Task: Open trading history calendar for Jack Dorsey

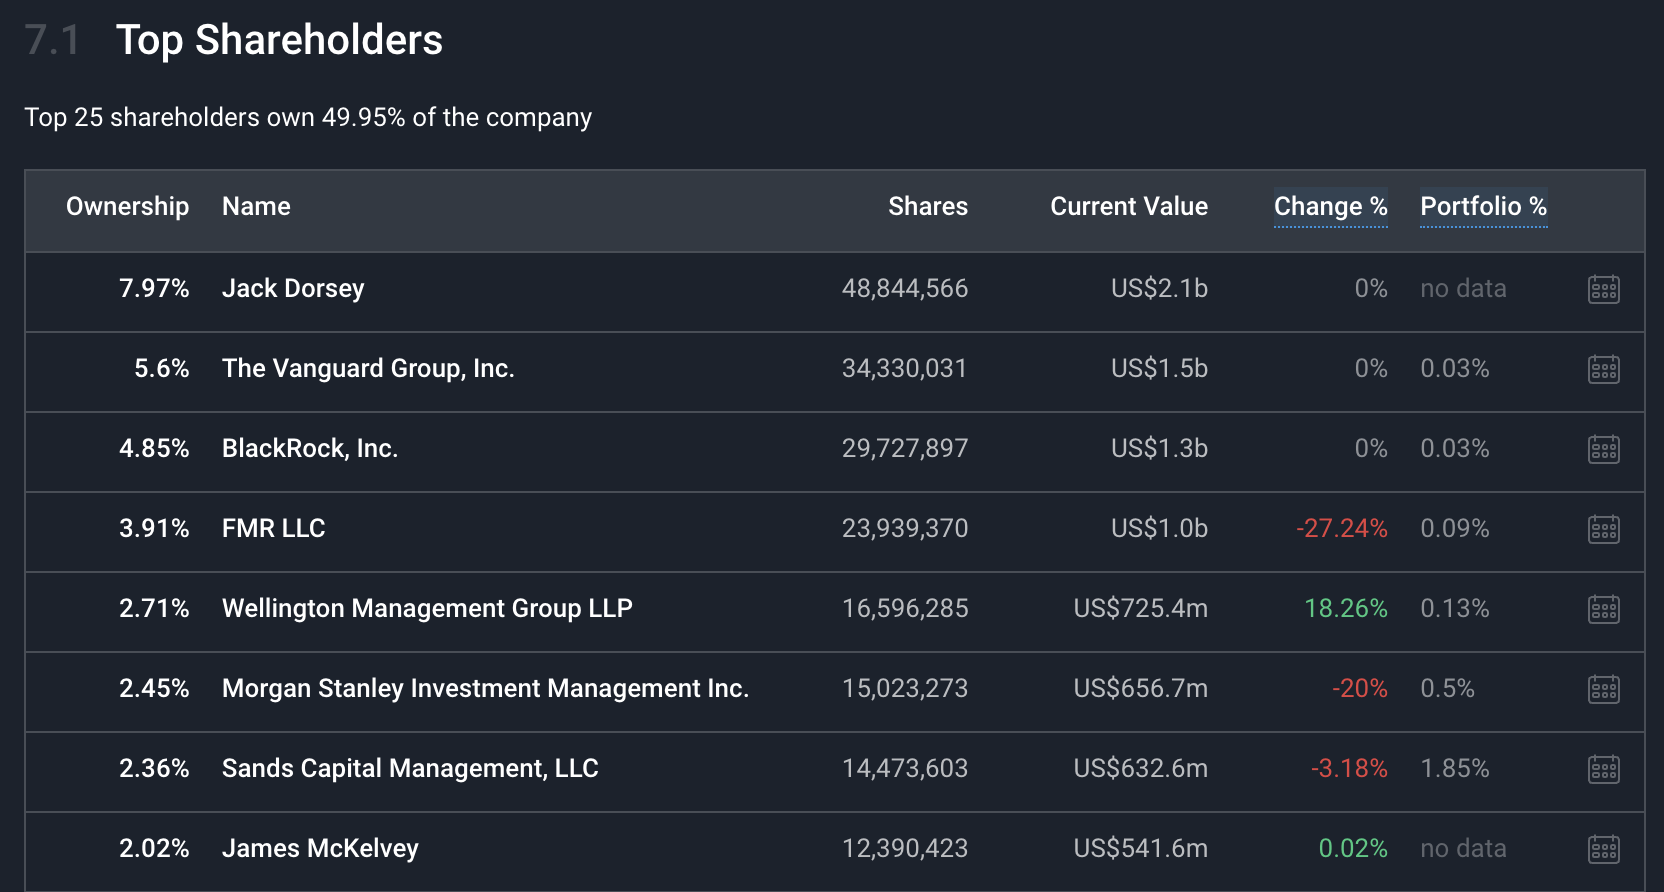Action: [x=1604, y=289]
